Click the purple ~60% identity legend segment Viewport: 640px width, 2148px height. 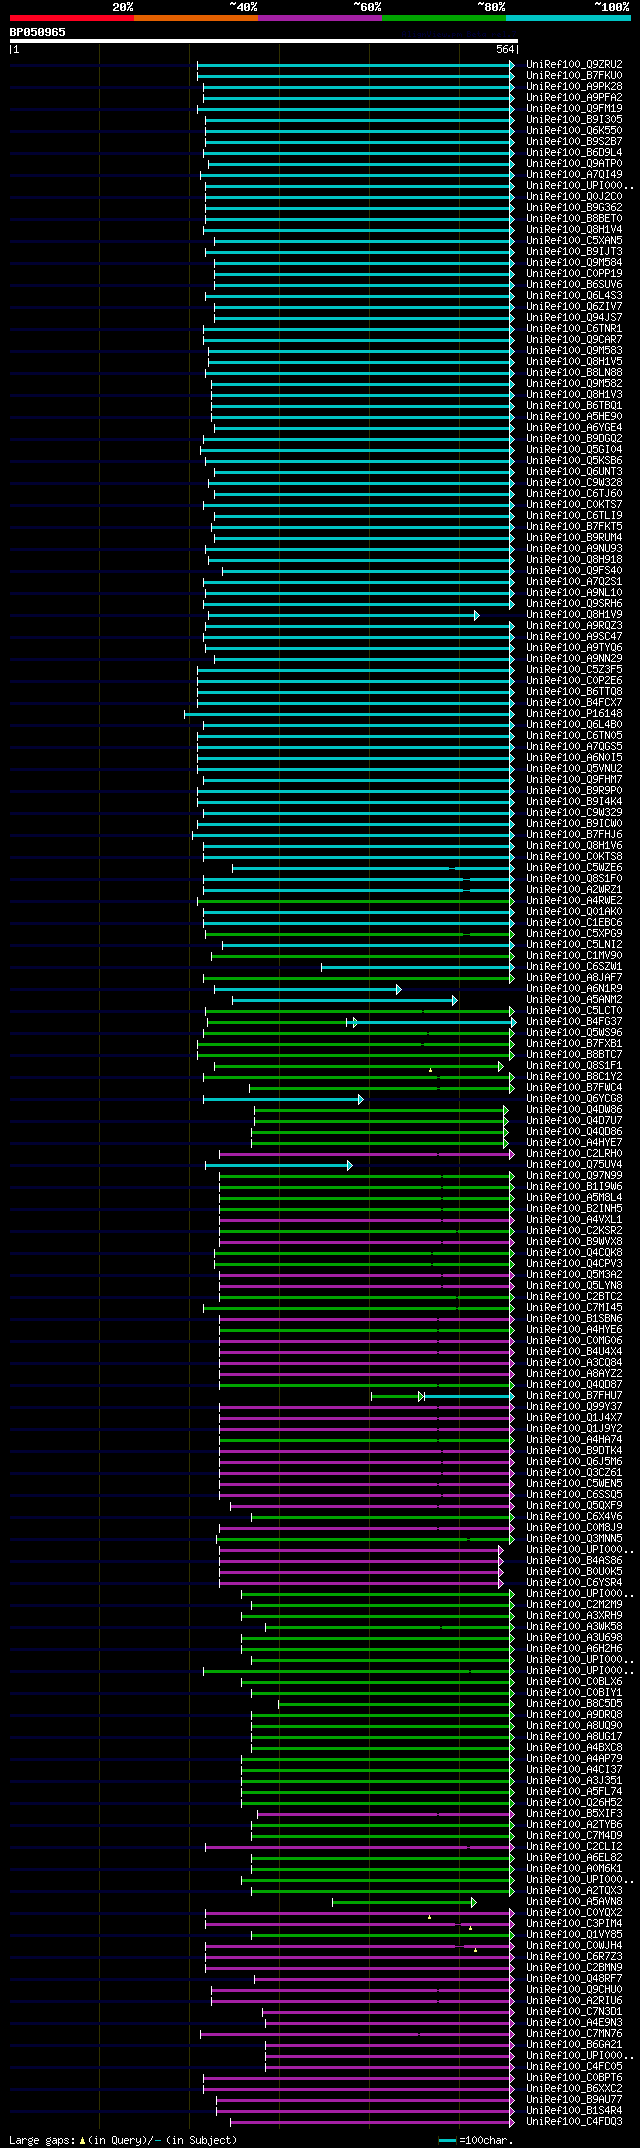pos(320,18)
